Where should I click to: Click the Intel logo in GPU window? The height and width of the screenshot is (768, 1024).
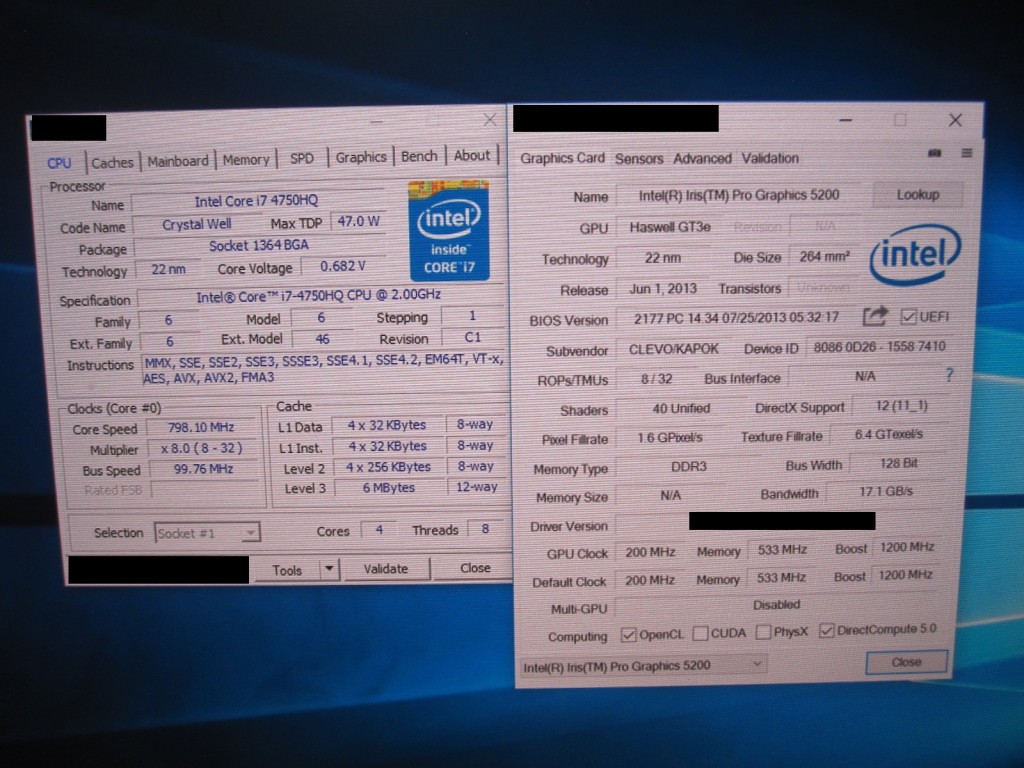pos(915,255)
